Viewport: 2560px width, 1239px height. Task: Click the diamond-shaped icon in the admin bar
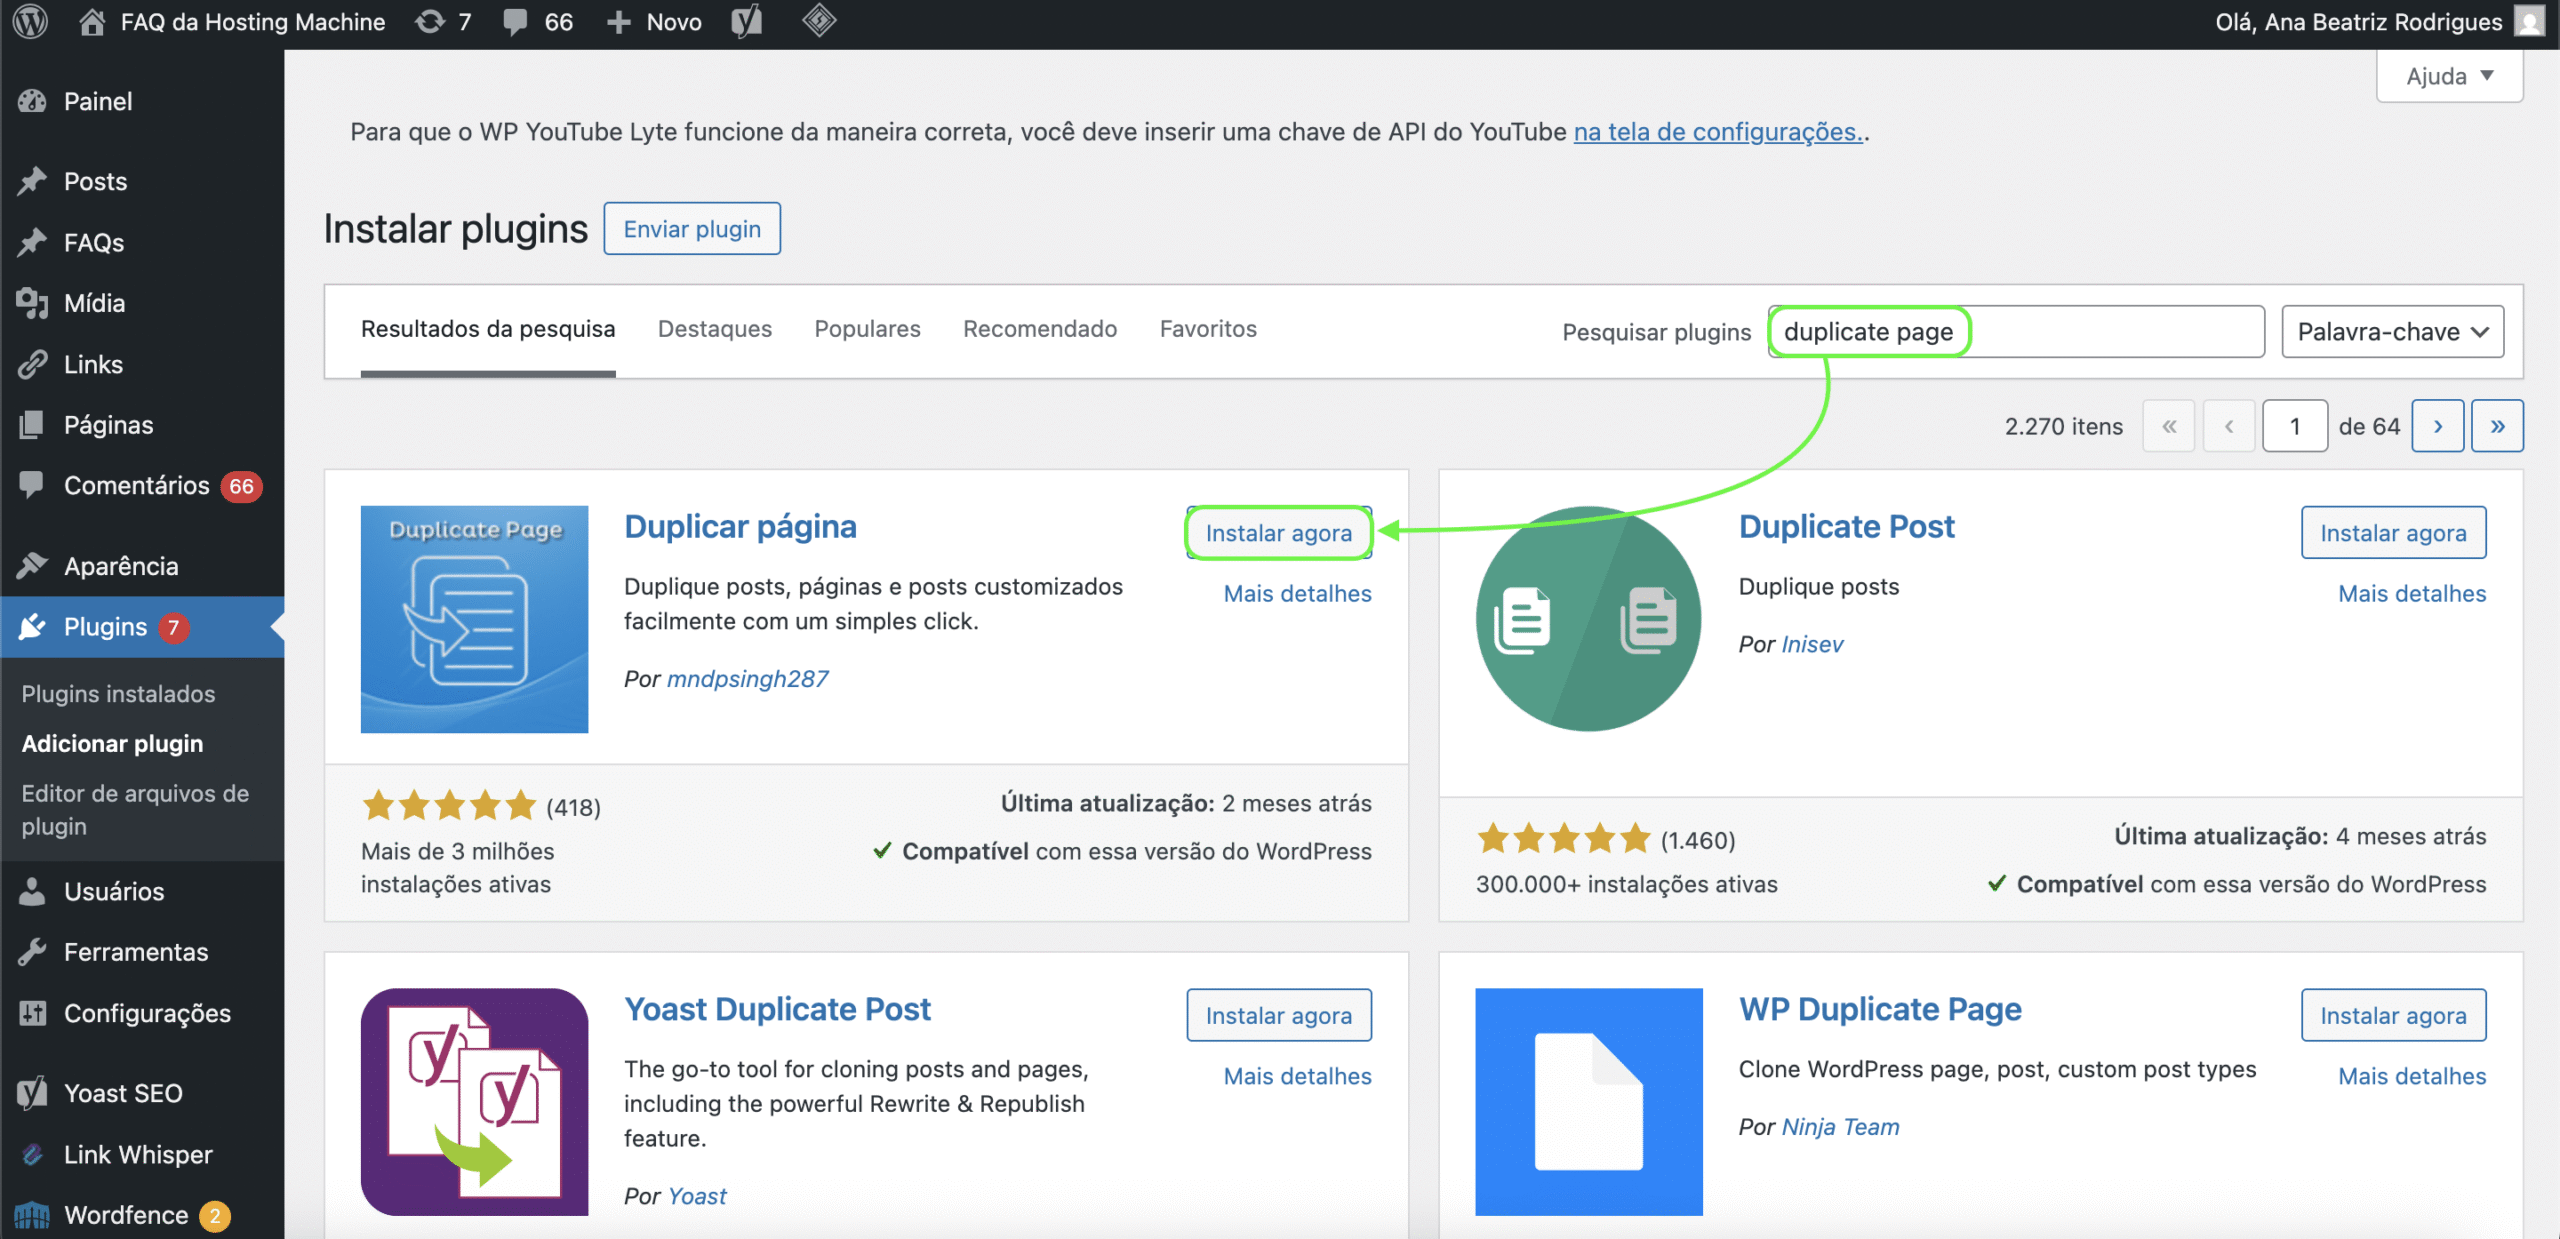pyautogui.click(x=819, y=21)
